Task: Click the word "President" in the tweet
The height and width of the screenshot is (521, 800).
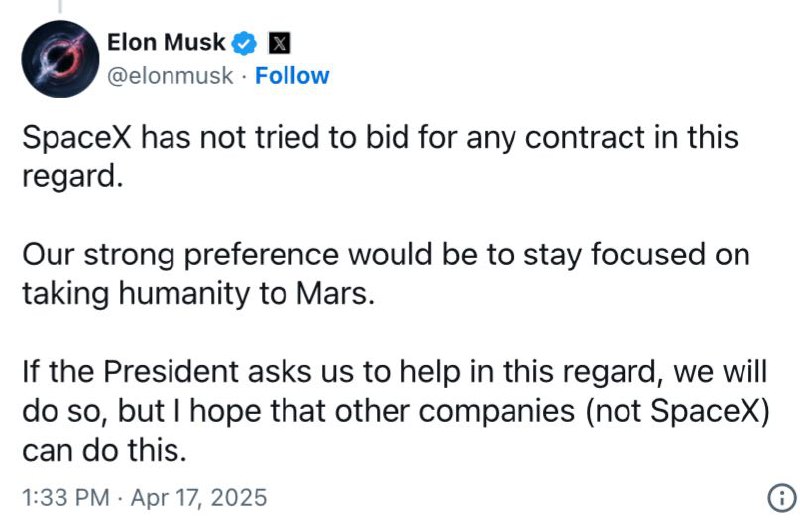Action: (171, 371)
